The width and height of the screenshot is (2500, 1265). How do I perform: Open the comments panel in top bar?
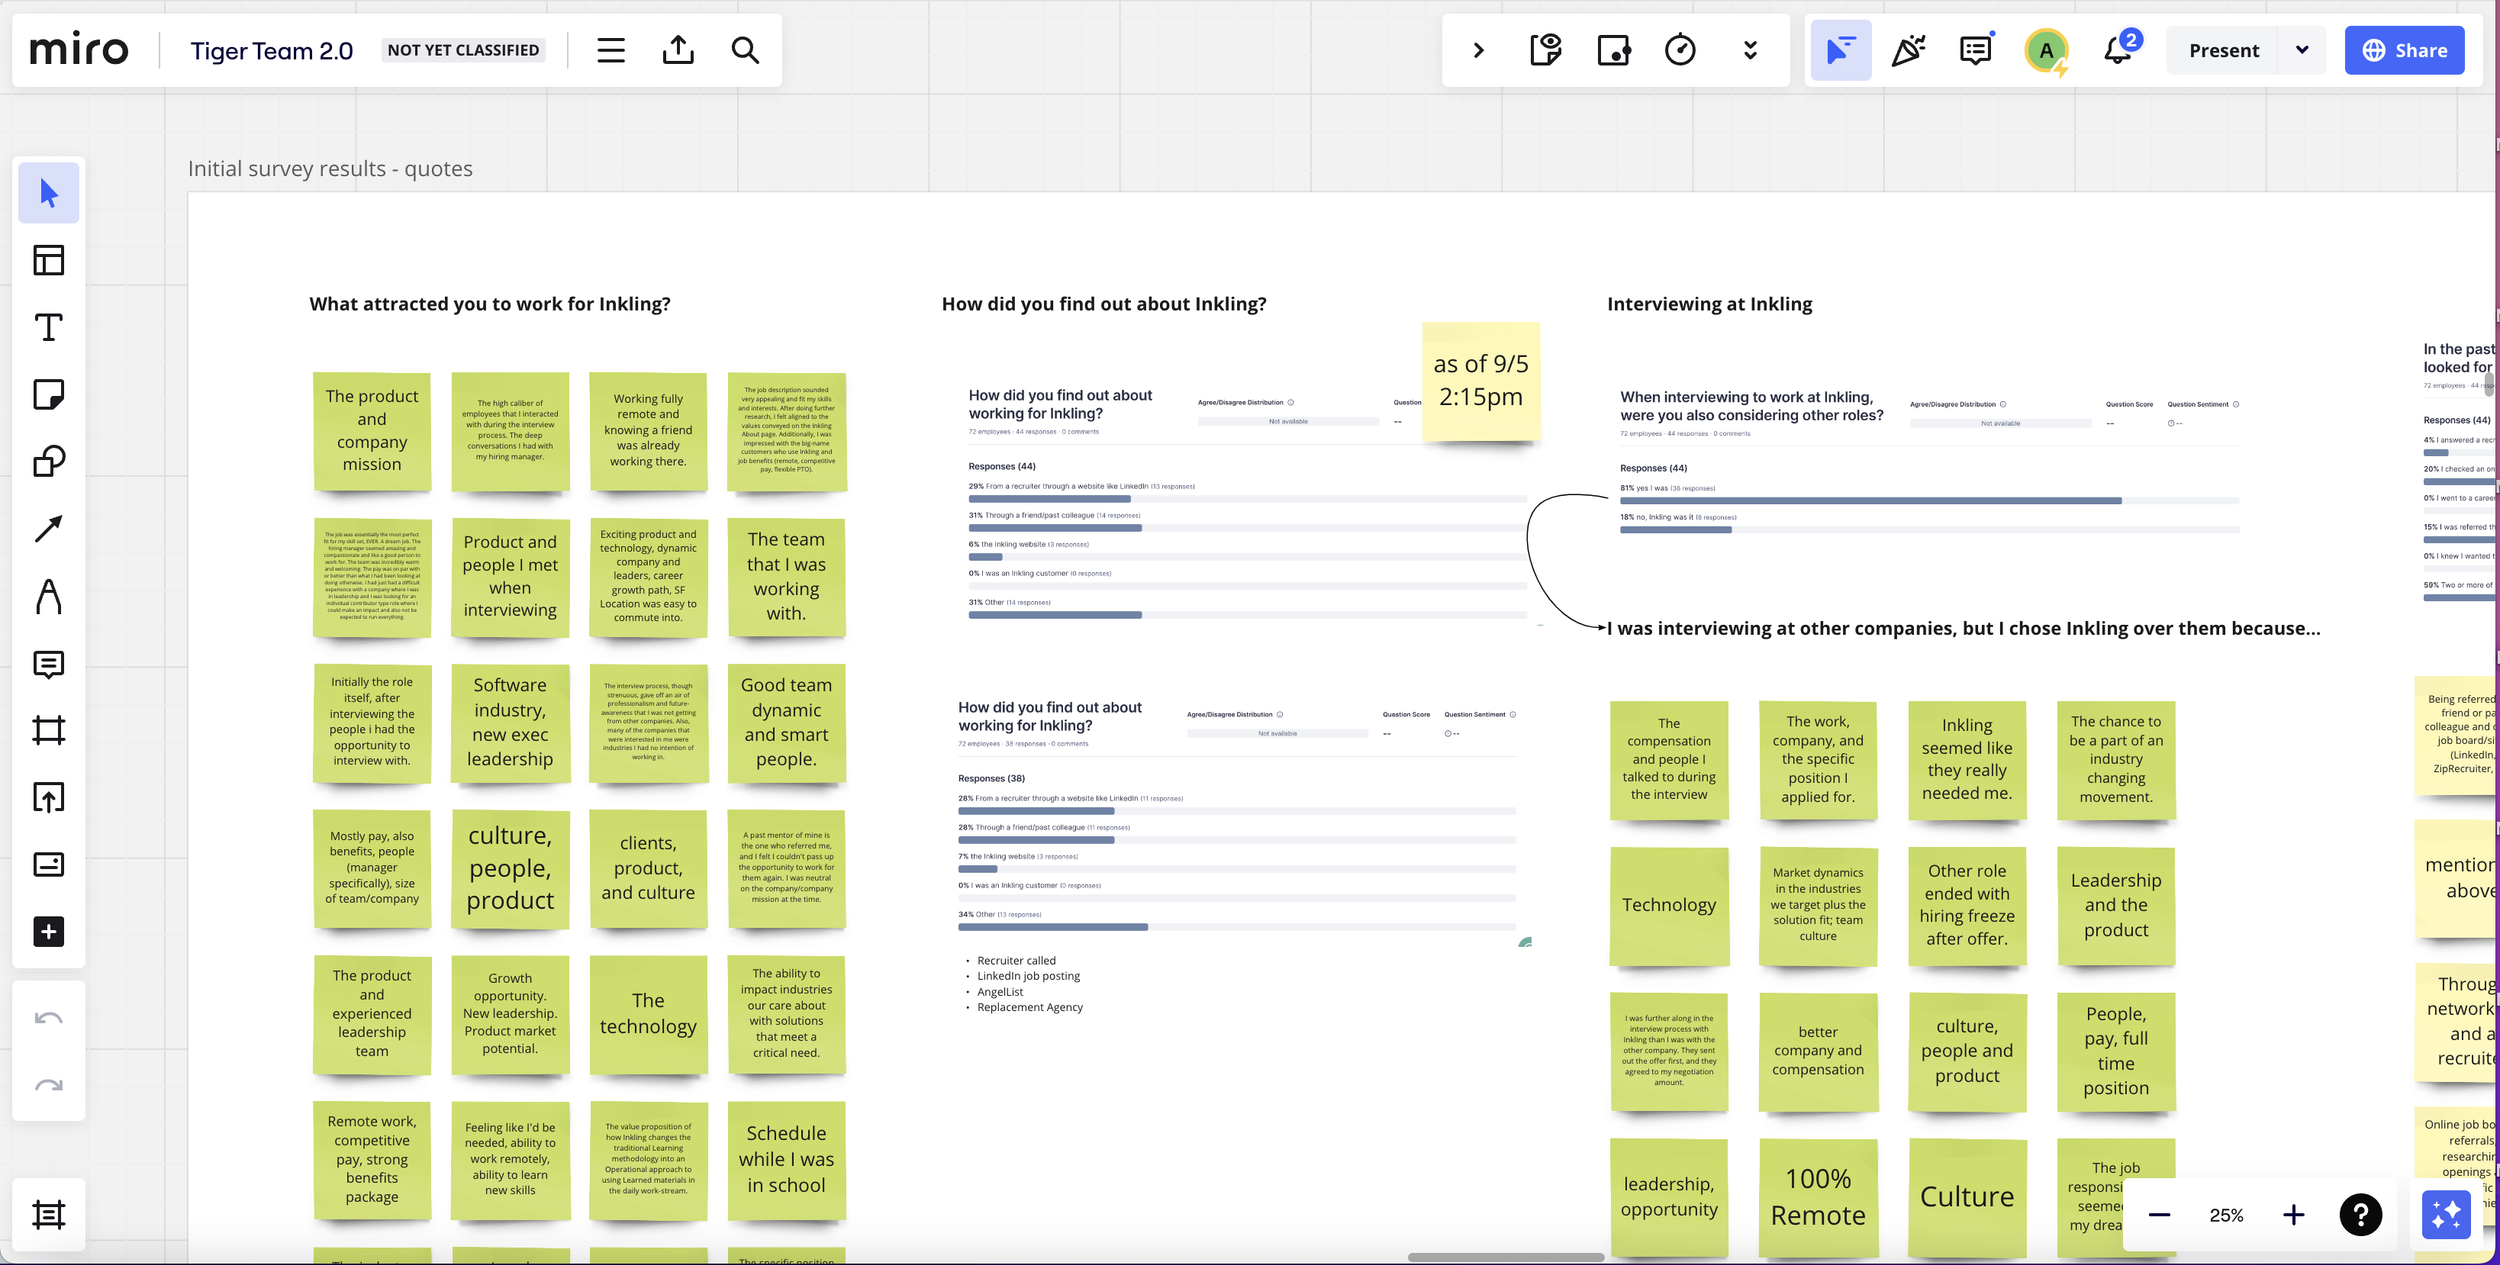(1976, 50)
